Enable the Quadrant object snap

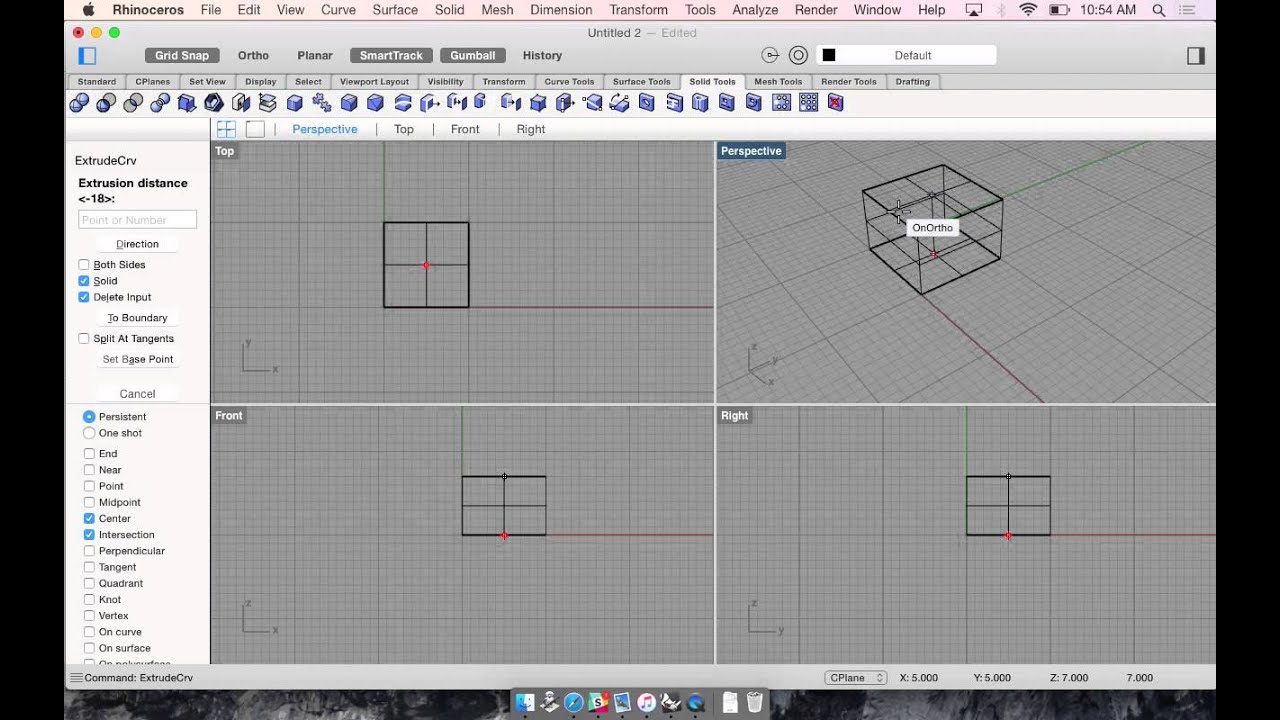click(x=89, y=584)
